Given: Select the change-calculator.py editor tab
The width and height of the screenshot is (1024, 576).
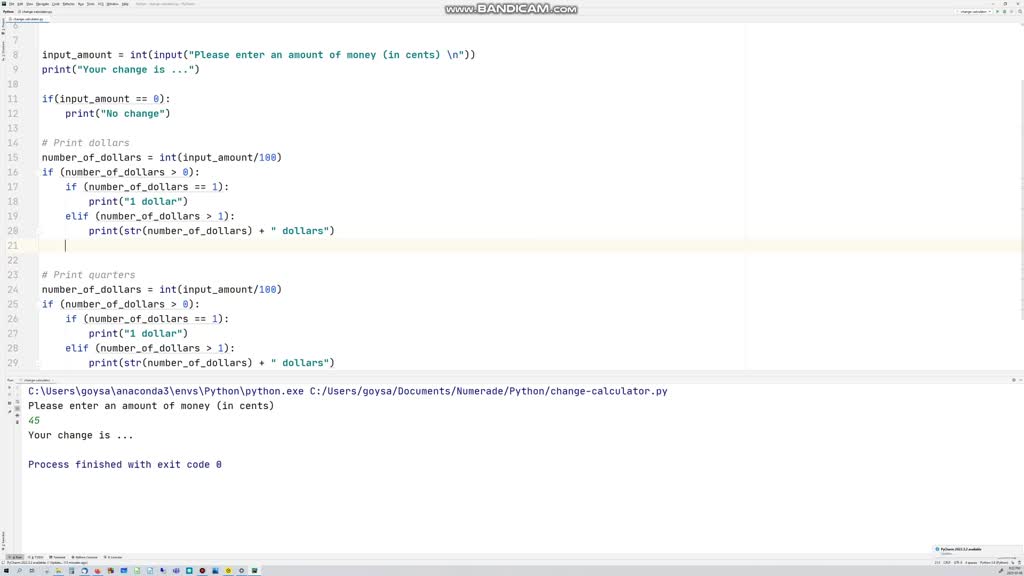Looking at the screenshot, I should click(26, 19).
